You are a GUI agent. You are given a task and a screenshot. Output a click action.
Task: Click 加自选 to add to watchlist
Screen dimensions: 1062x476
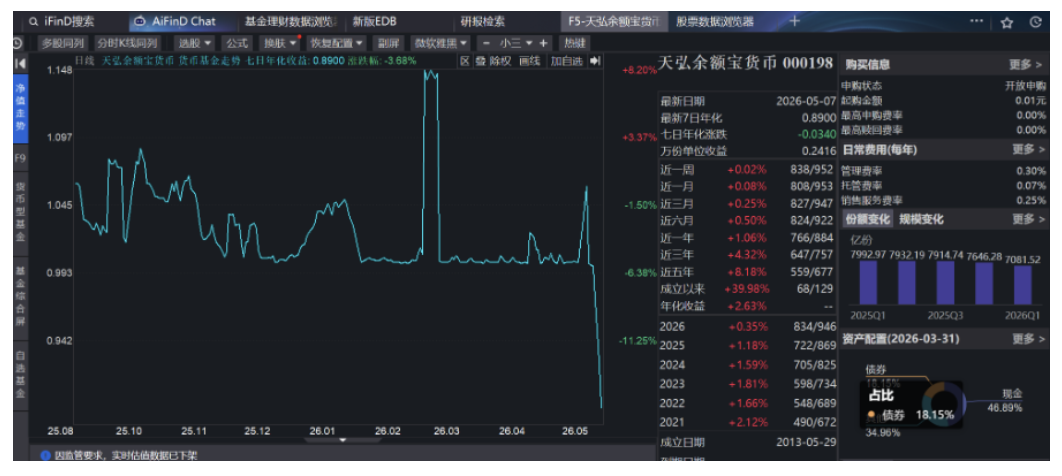566,61
